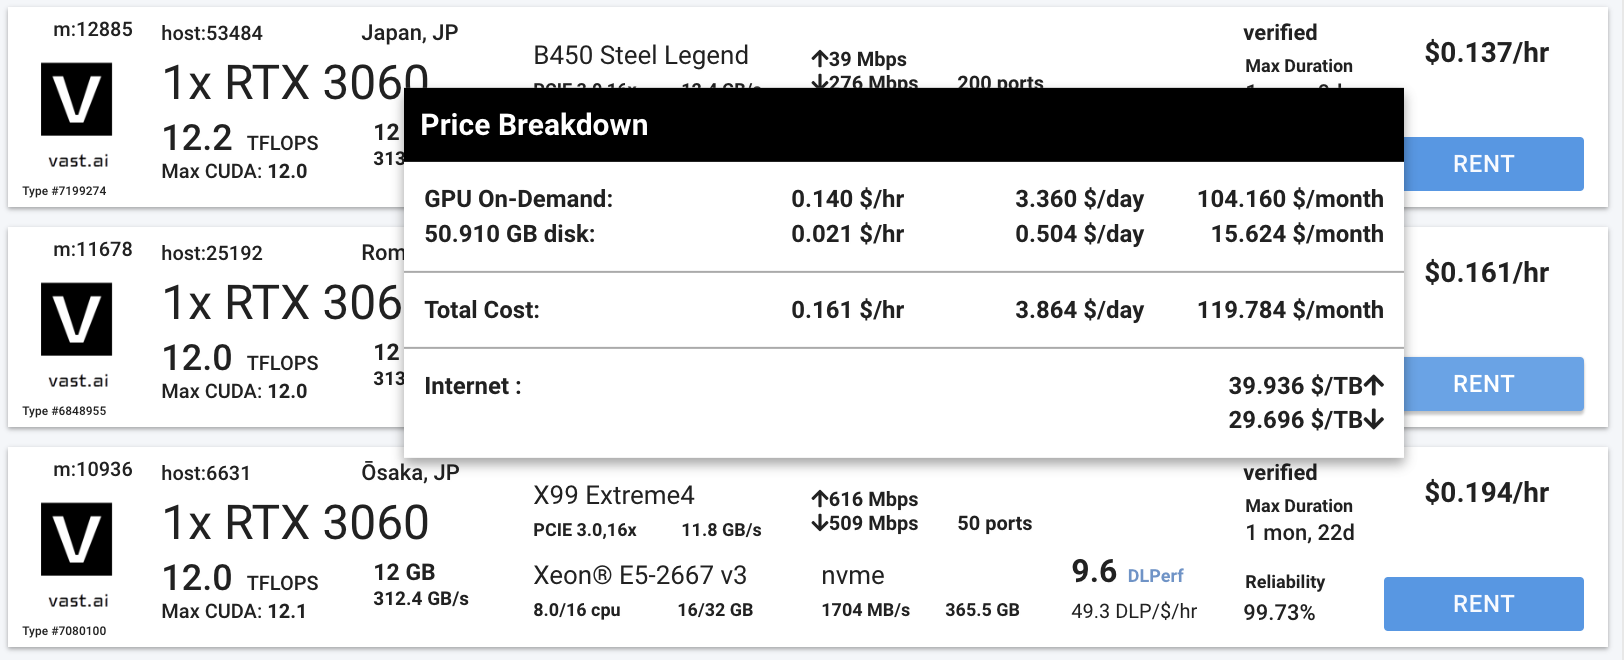Image resolution: width=1624 pixels, height=660 pixels.
Task: Click the upload arrow beside 39.936 $/TB
Action: point(1374,385)
